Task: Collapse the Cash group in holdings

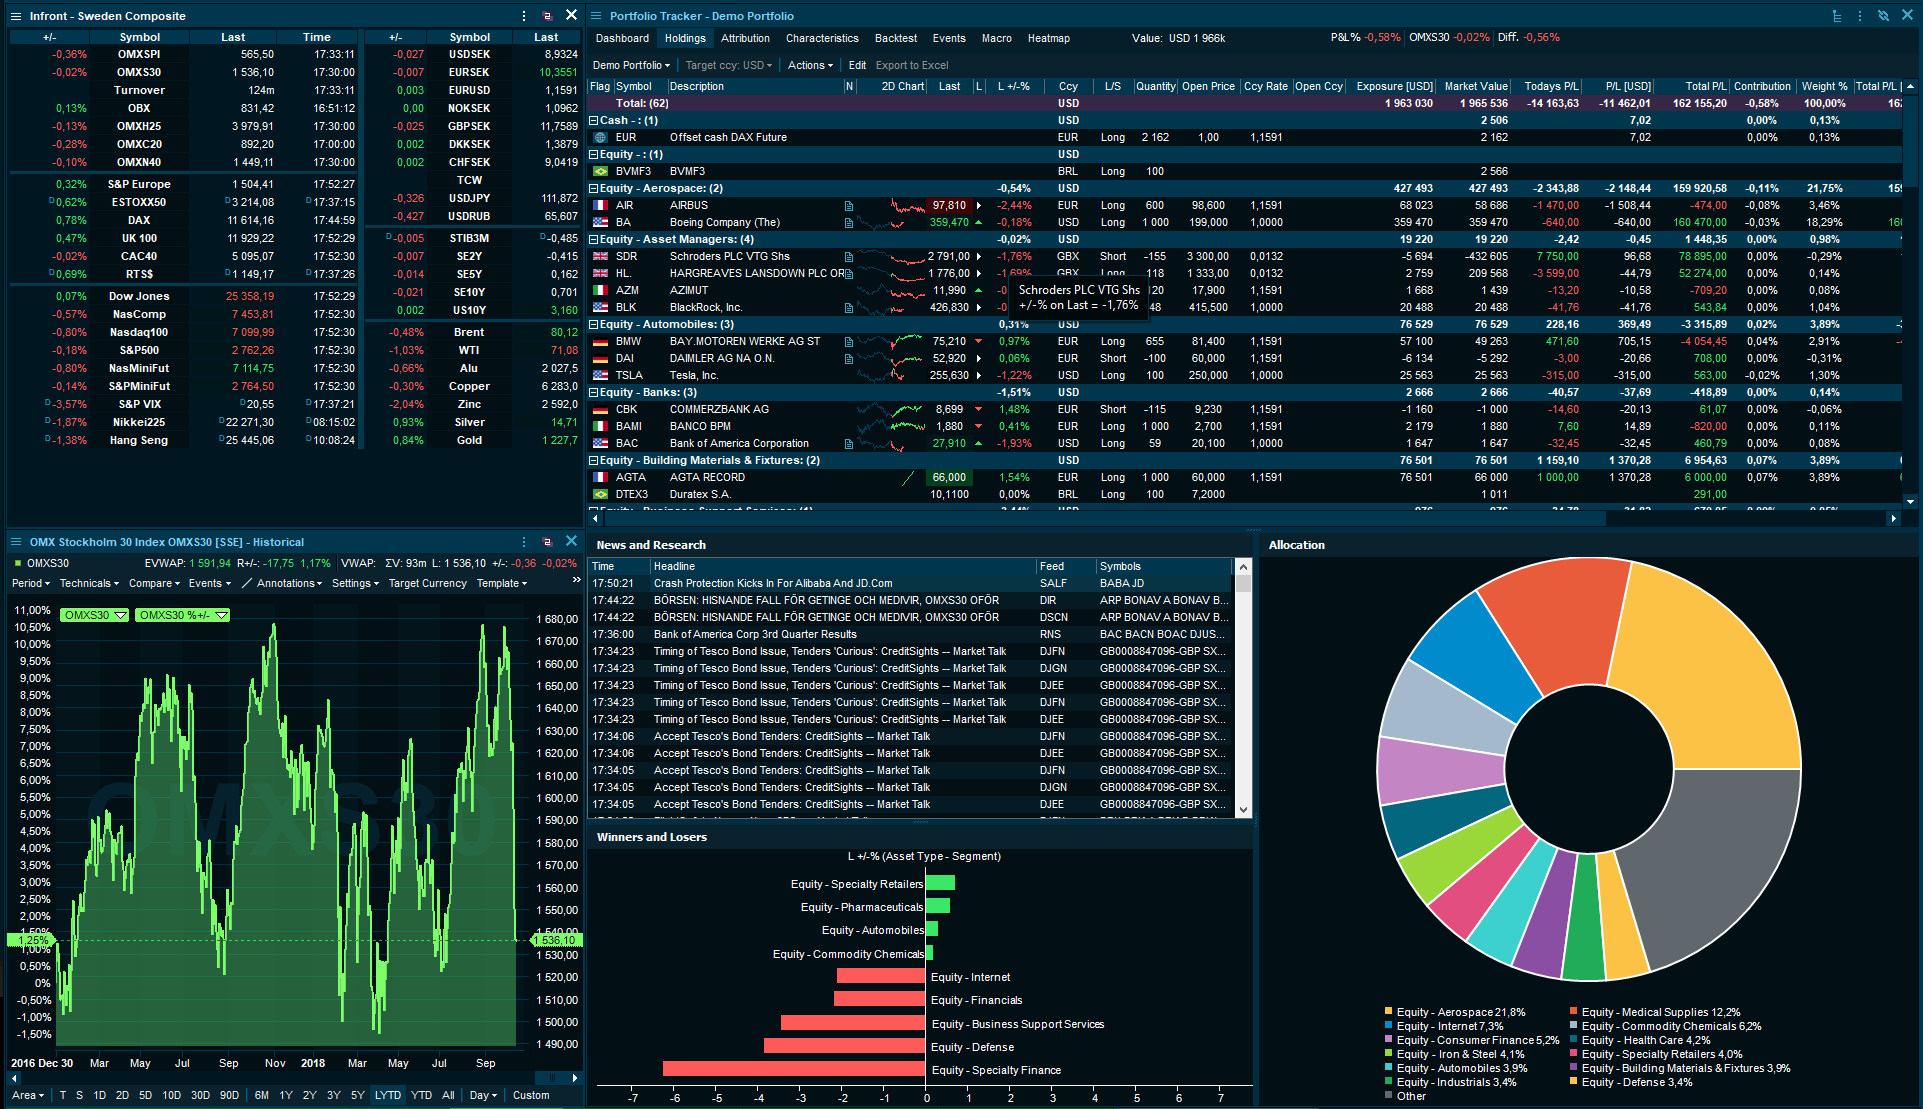Action: pyautogui.click(x=594, y=120)
